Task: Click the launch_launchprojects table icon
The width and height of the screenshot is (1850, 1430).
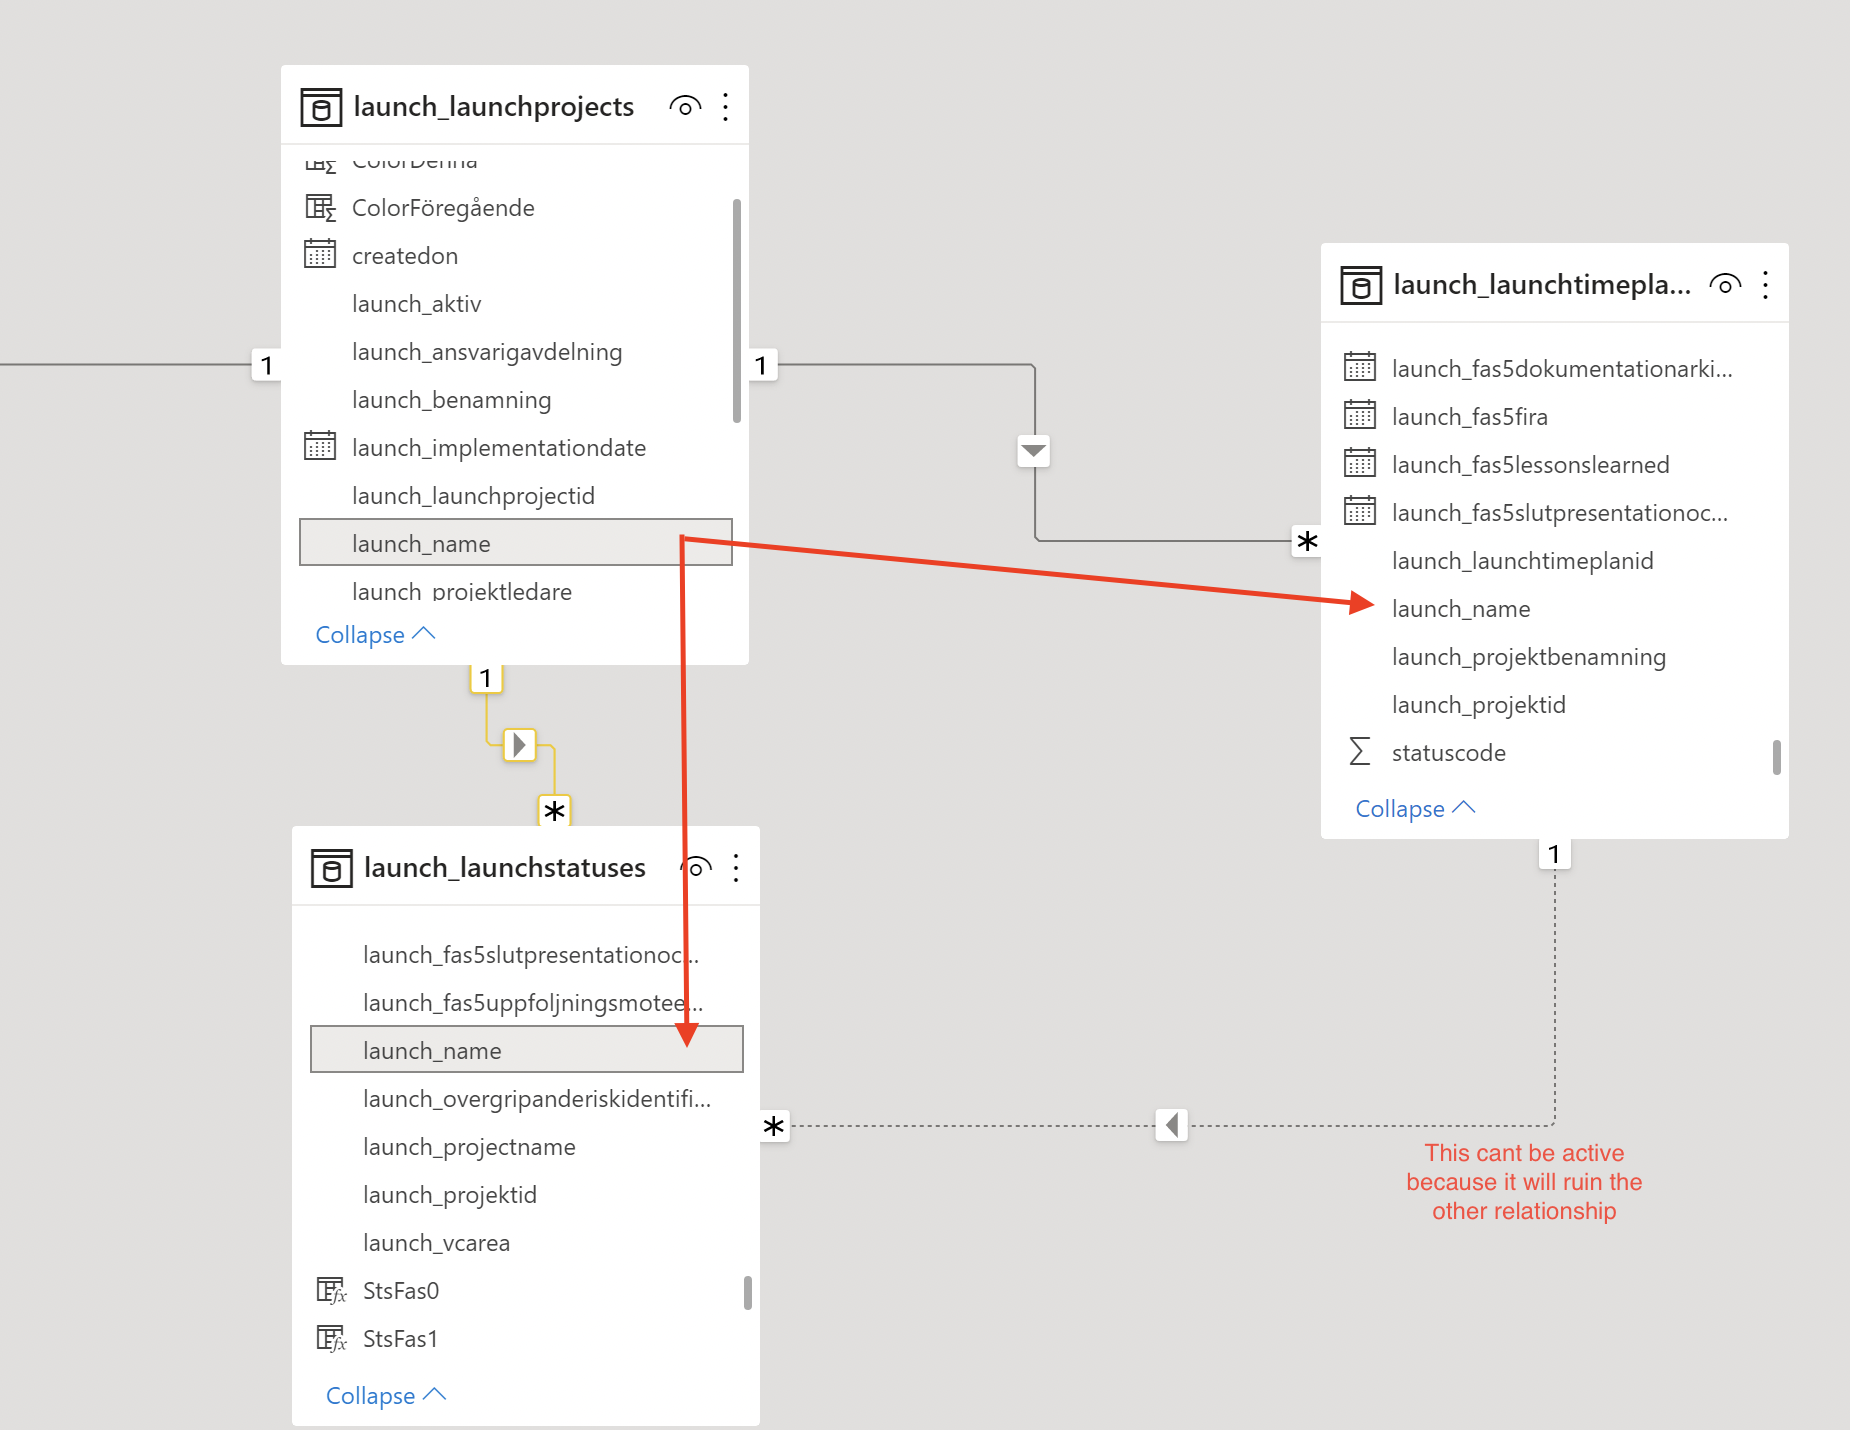Action: pyautogui.click(x=321, y=107)
